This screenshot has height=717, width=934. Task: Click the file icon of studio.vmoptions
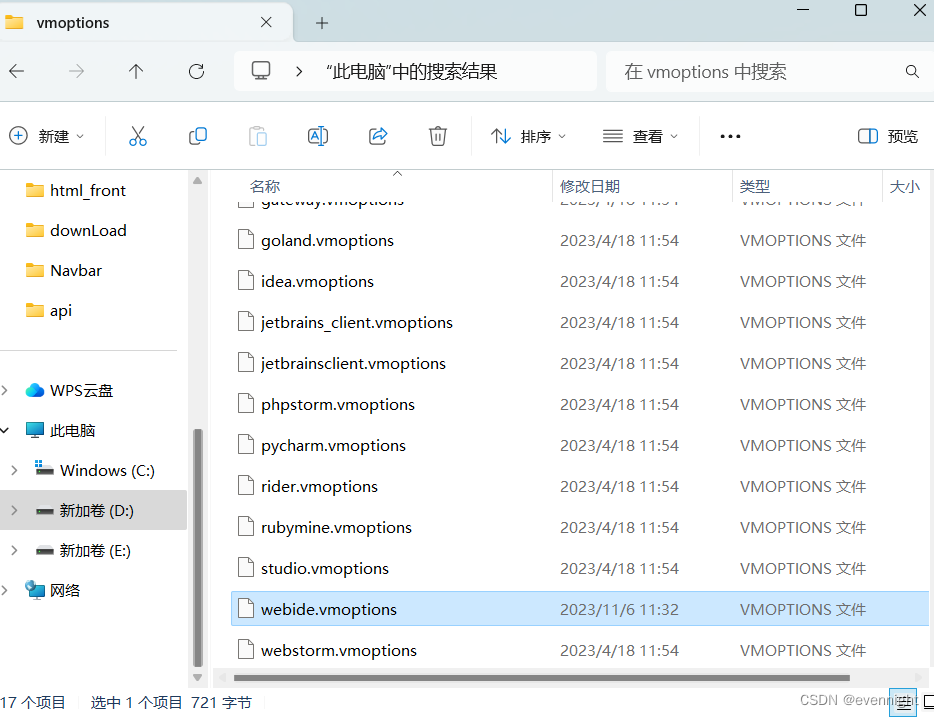pos(246,568)
